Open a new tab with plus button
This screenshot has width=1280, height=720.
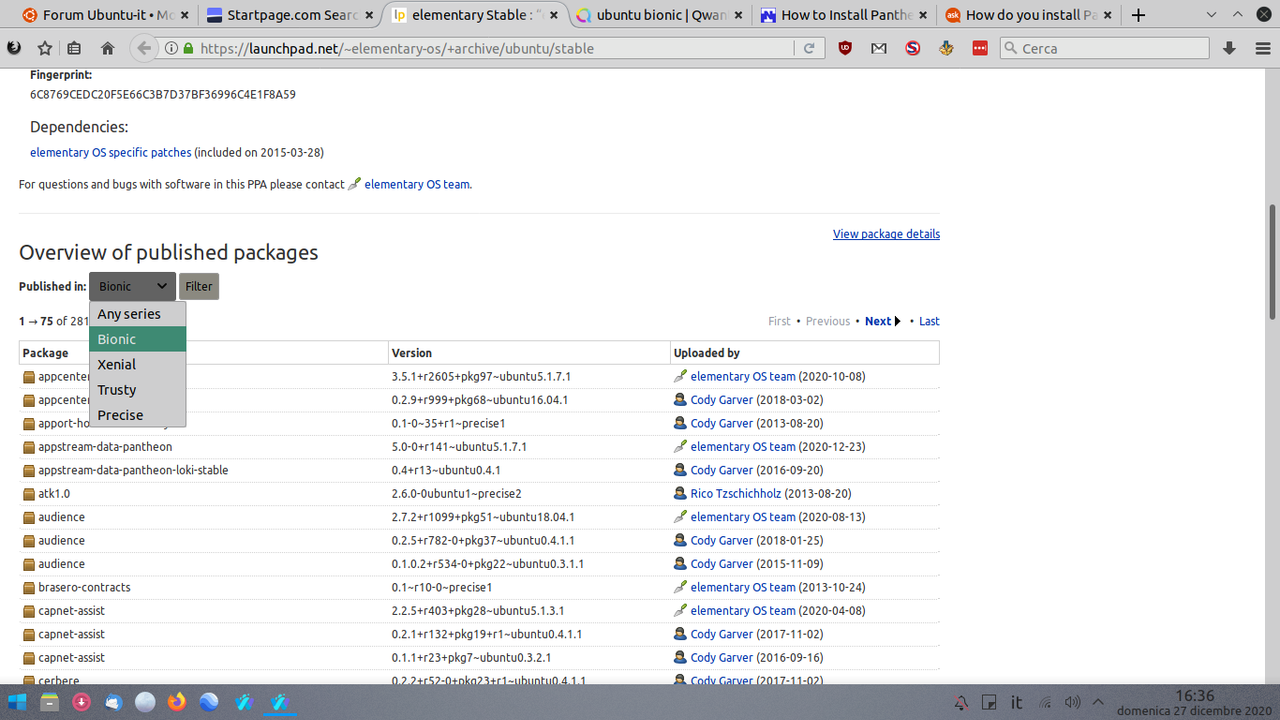coord(1138,15)
